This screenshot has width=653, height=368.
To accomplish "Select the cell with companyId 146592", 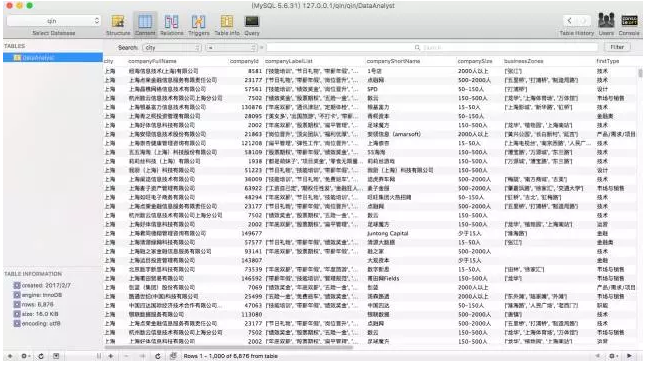I will 246,278.
